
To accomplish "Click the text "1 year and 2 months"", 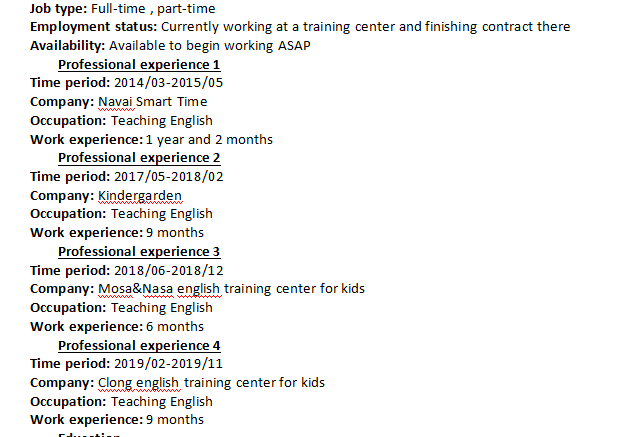I will coord(209,140).
